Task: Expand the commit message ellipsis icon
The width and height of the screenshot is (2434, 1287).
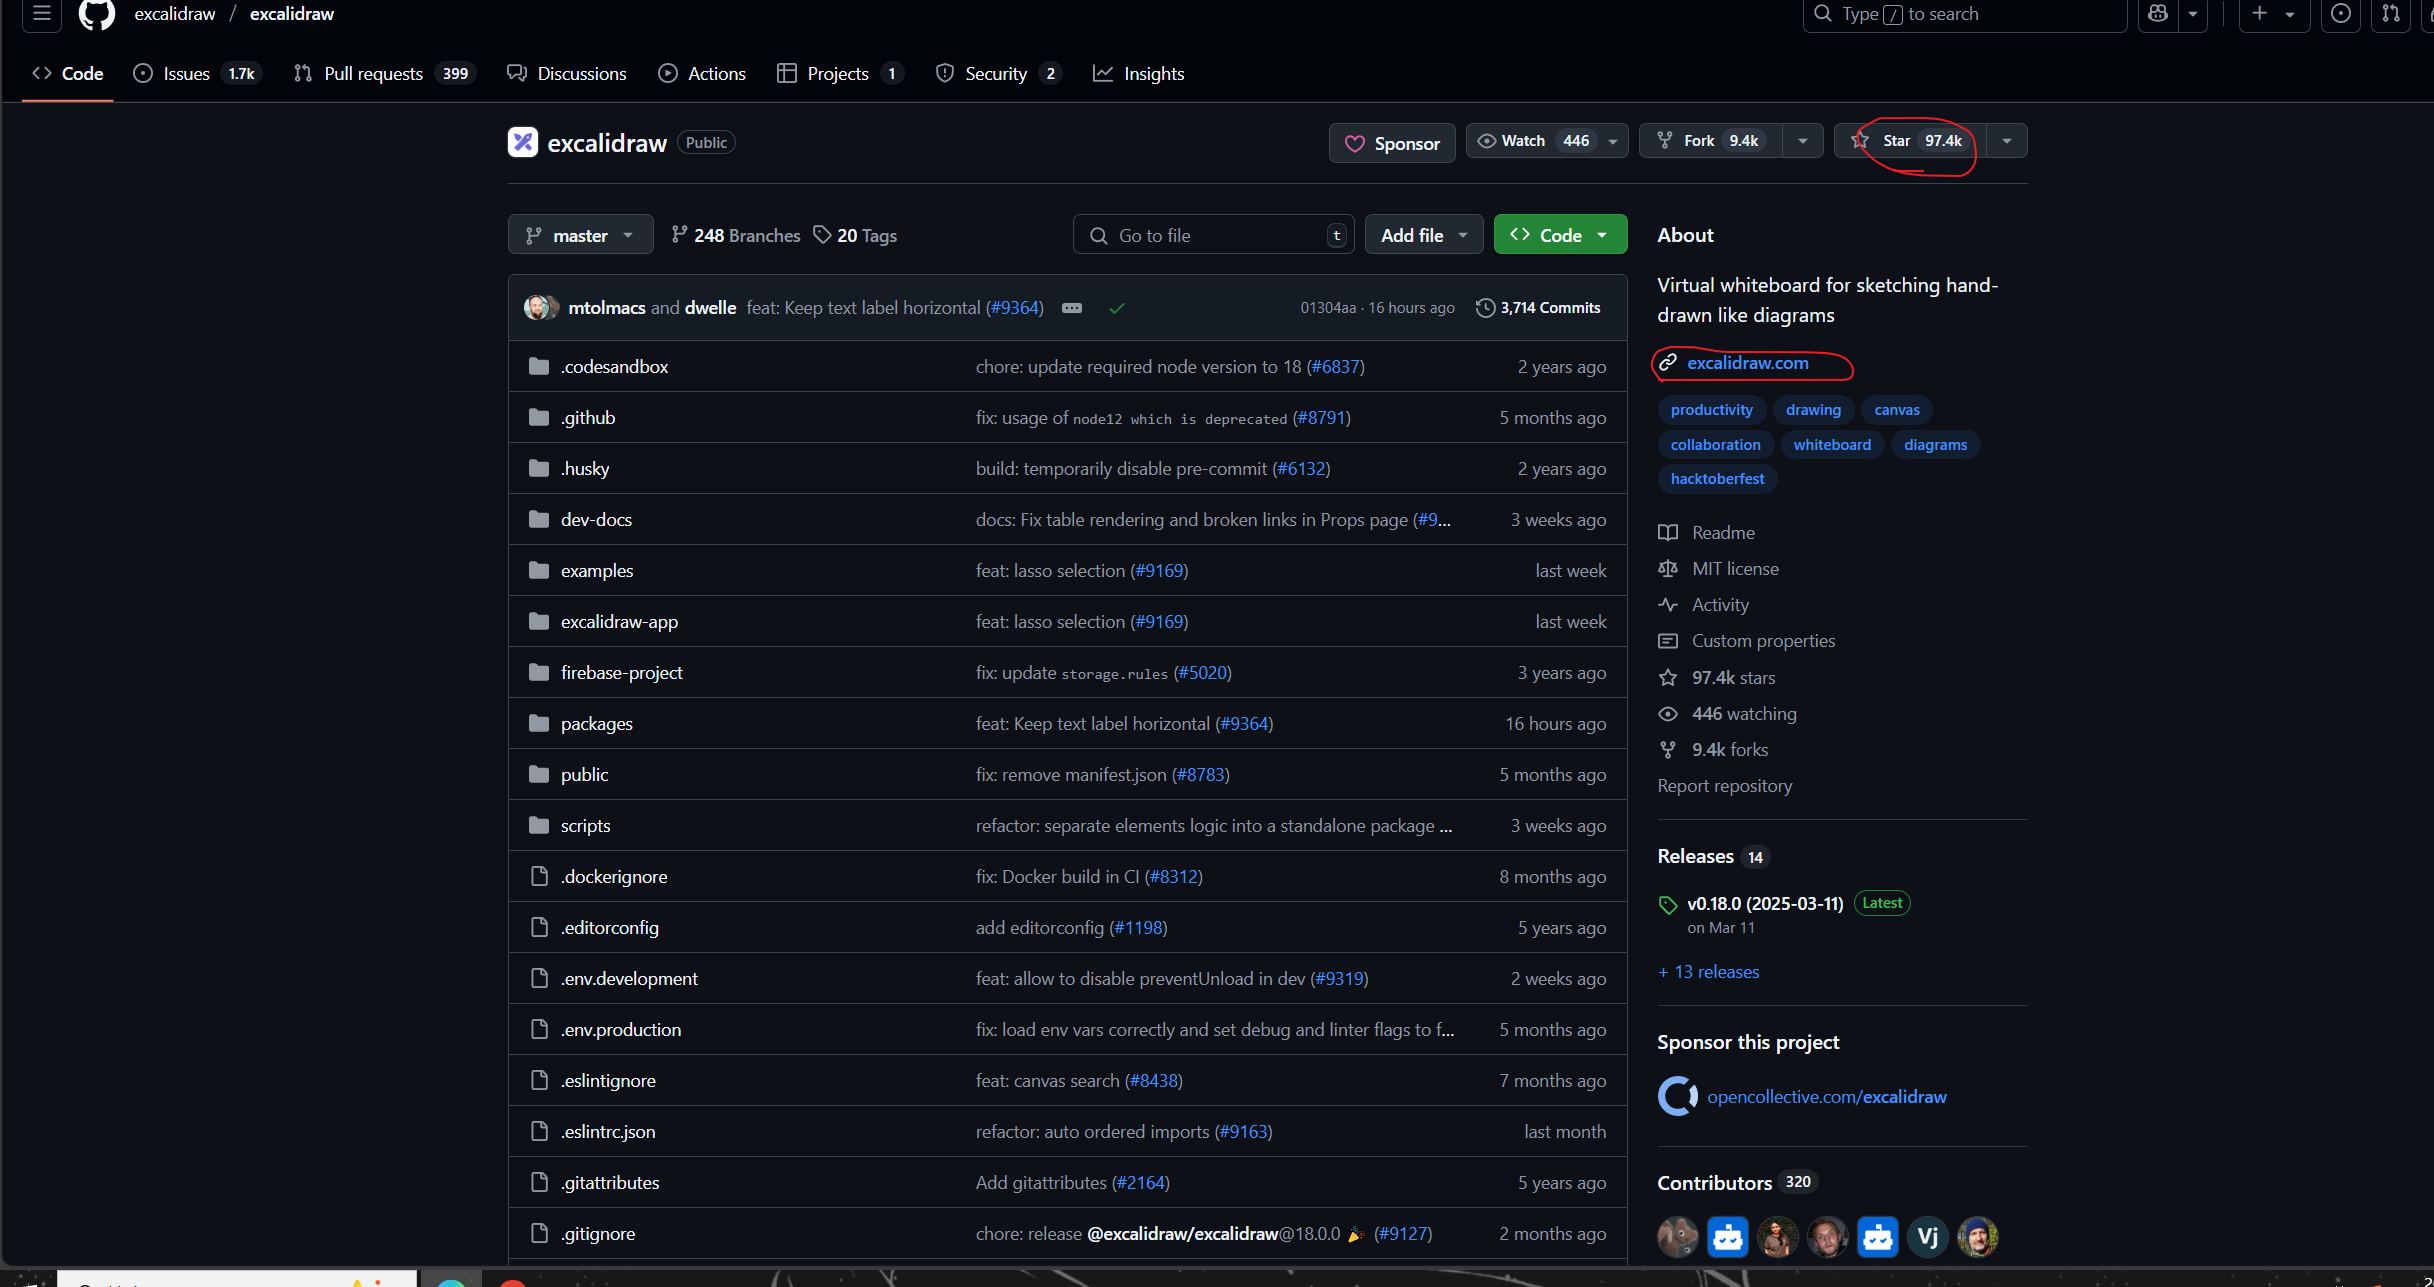Action: (1072, 308)
